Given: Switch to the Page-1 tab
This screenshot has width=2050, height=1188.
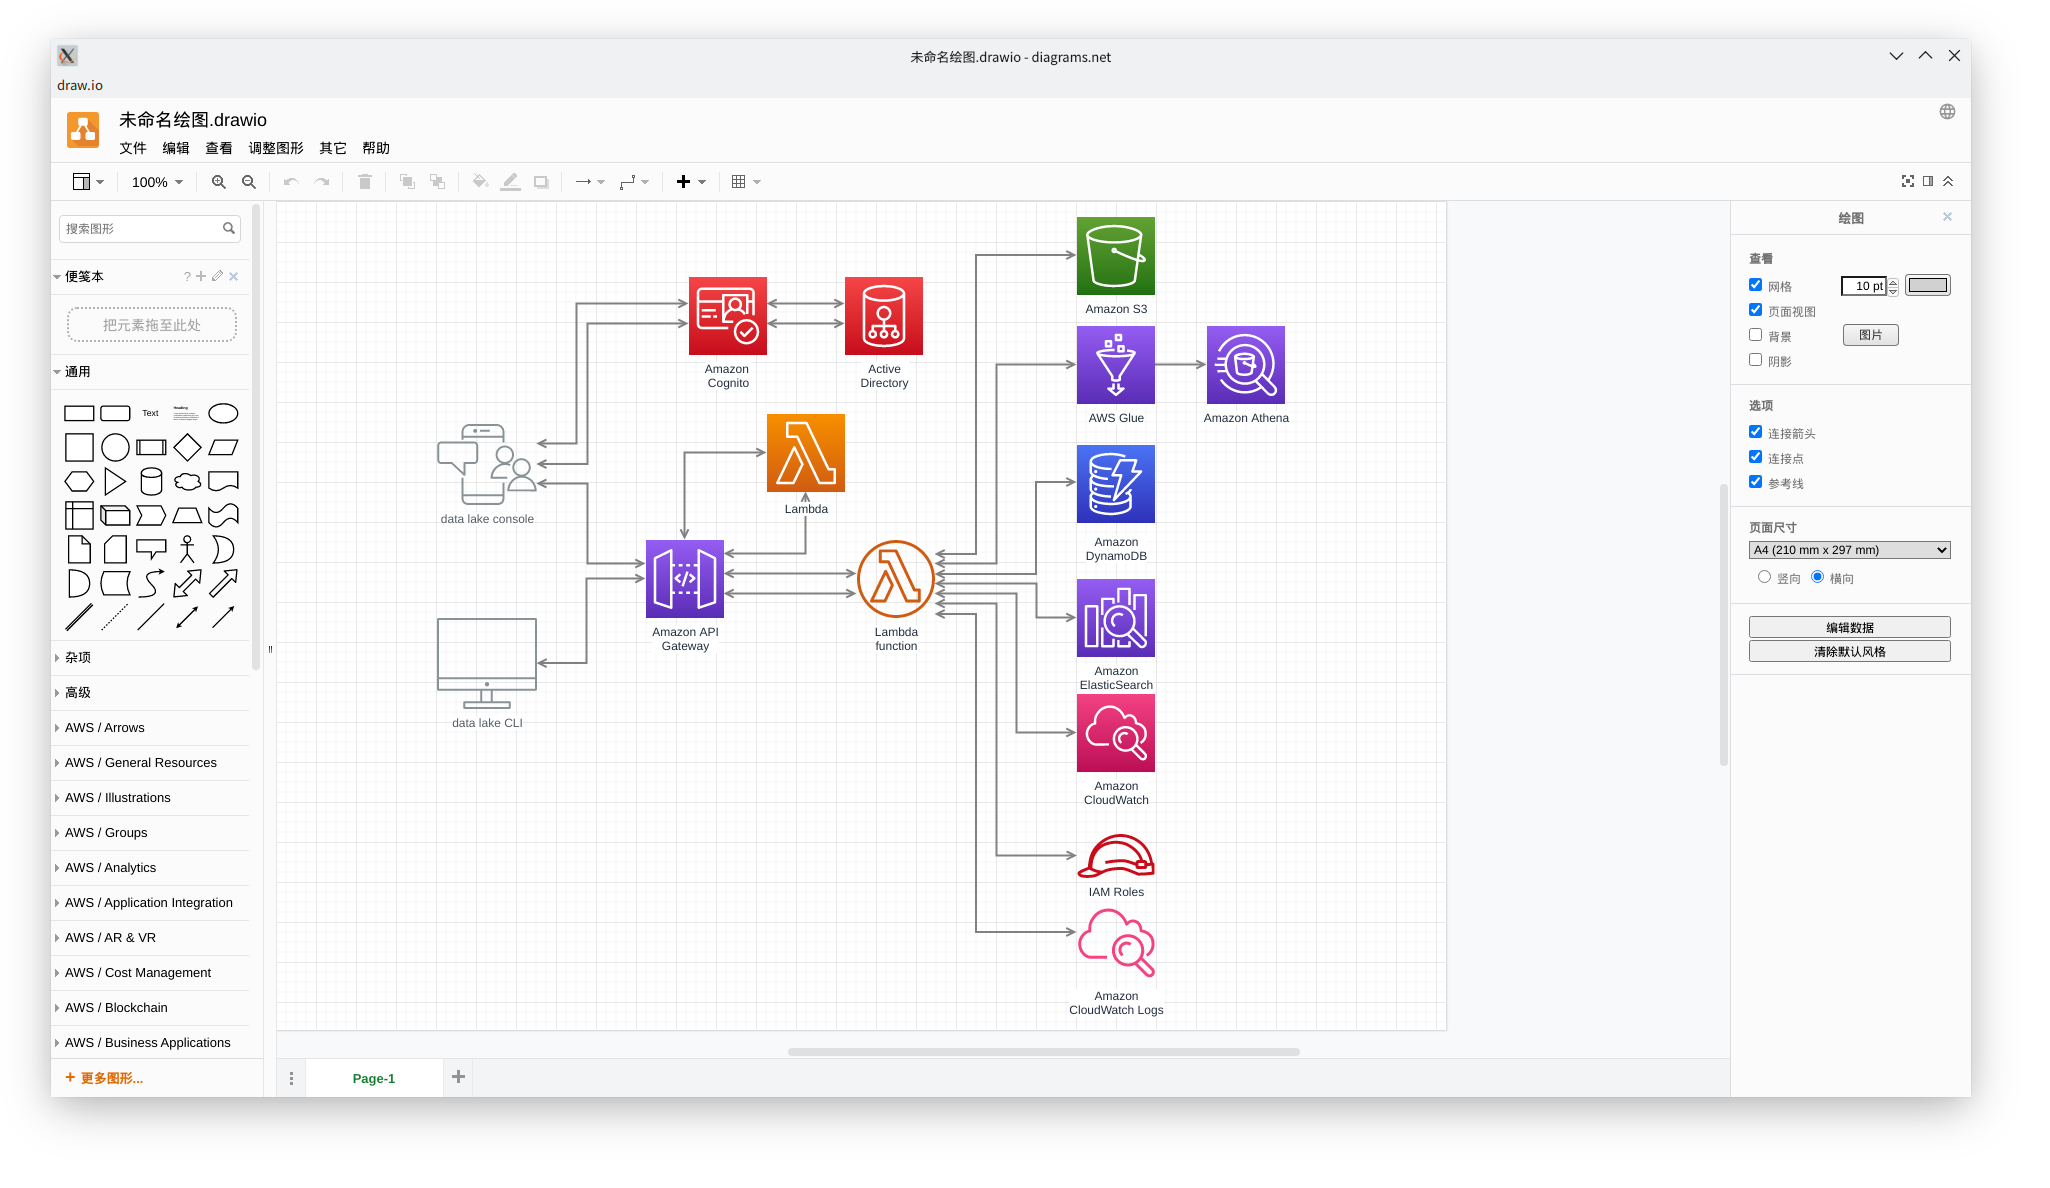Looking at the screenshot, I should (373, 1078).
